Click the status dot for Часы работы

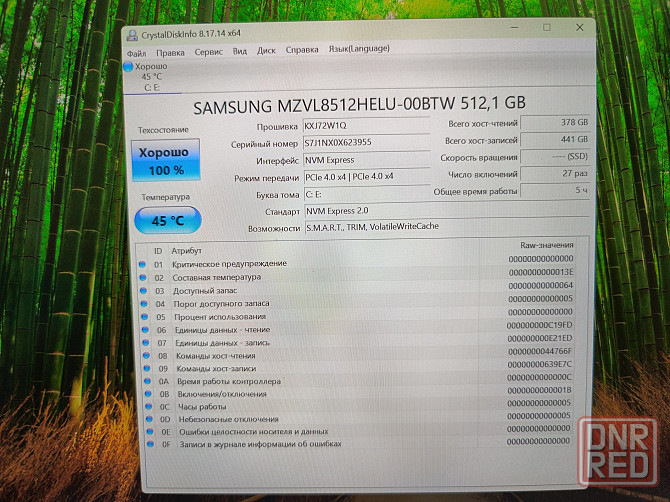pyautogui.click(x=149, y=406)
